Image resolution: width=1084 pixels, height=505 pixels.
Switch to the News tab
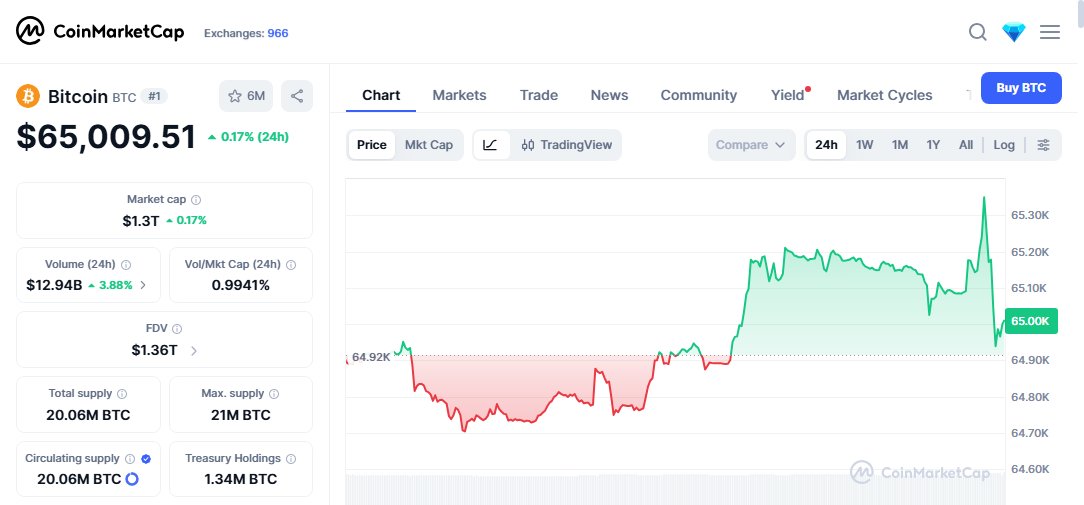(x=609, y=95)
